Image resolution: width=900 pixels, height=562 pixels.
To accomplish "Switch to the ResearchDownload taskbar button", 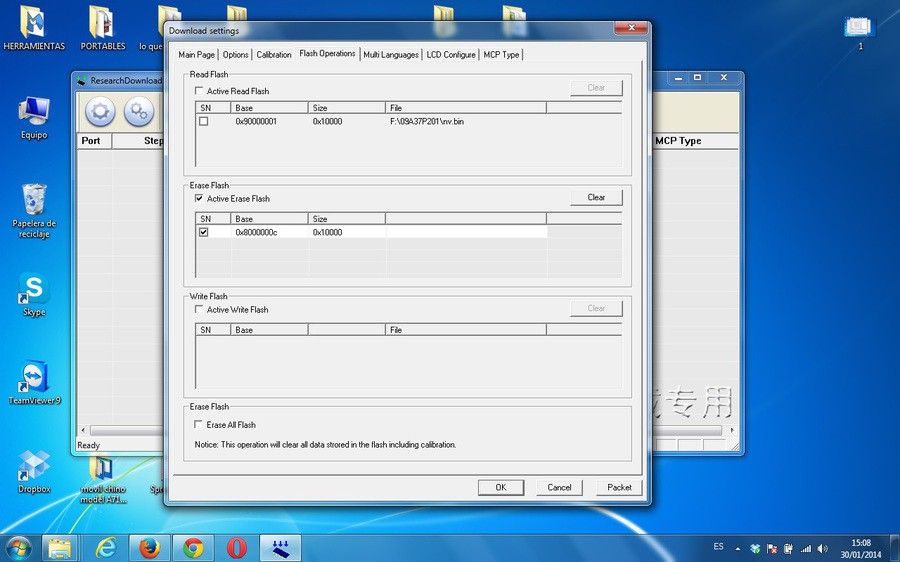I will click(x=281, y=548).
